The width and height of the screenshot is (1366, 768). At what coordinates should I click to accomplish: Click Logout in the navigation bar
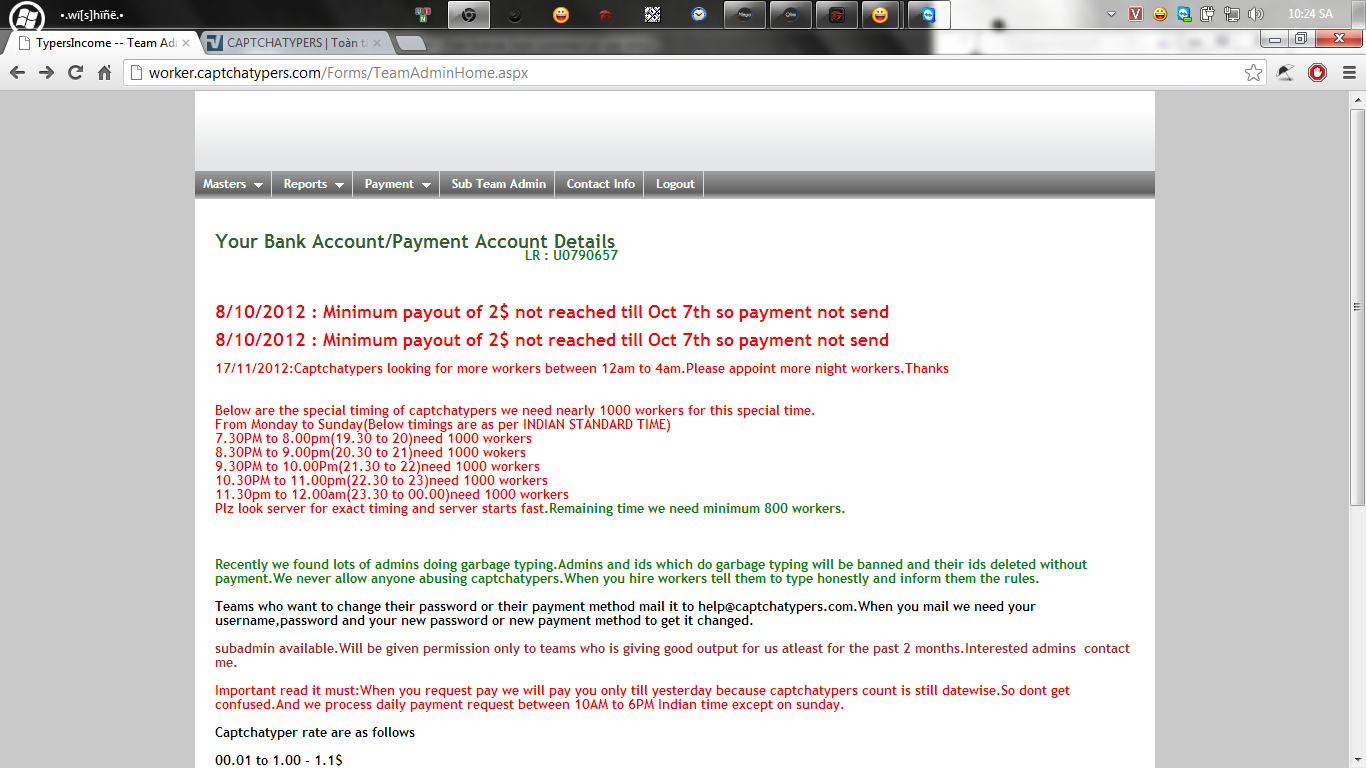coord(675,184)
